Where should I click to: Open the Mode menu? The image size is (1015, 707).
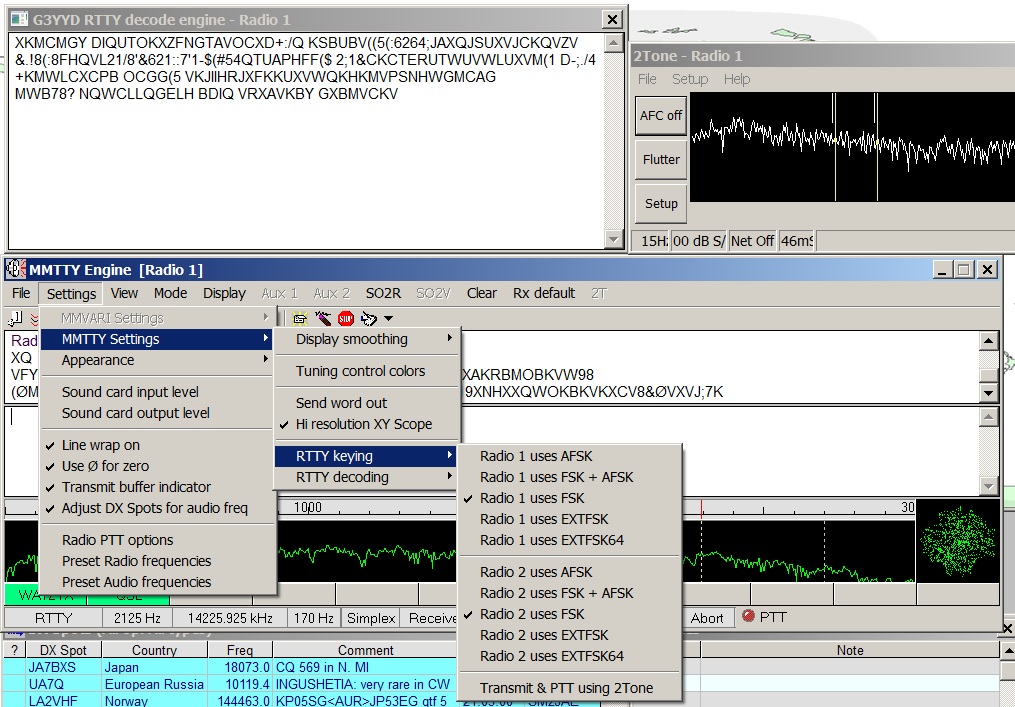(x=170, y=293)
